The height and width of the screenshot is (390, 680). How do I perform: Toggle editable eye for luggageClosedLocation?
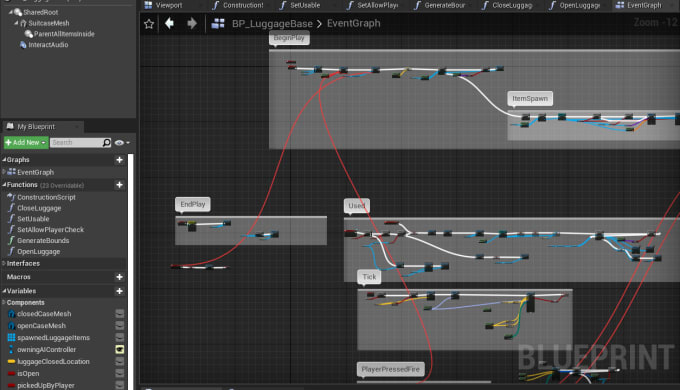[120, 361]
